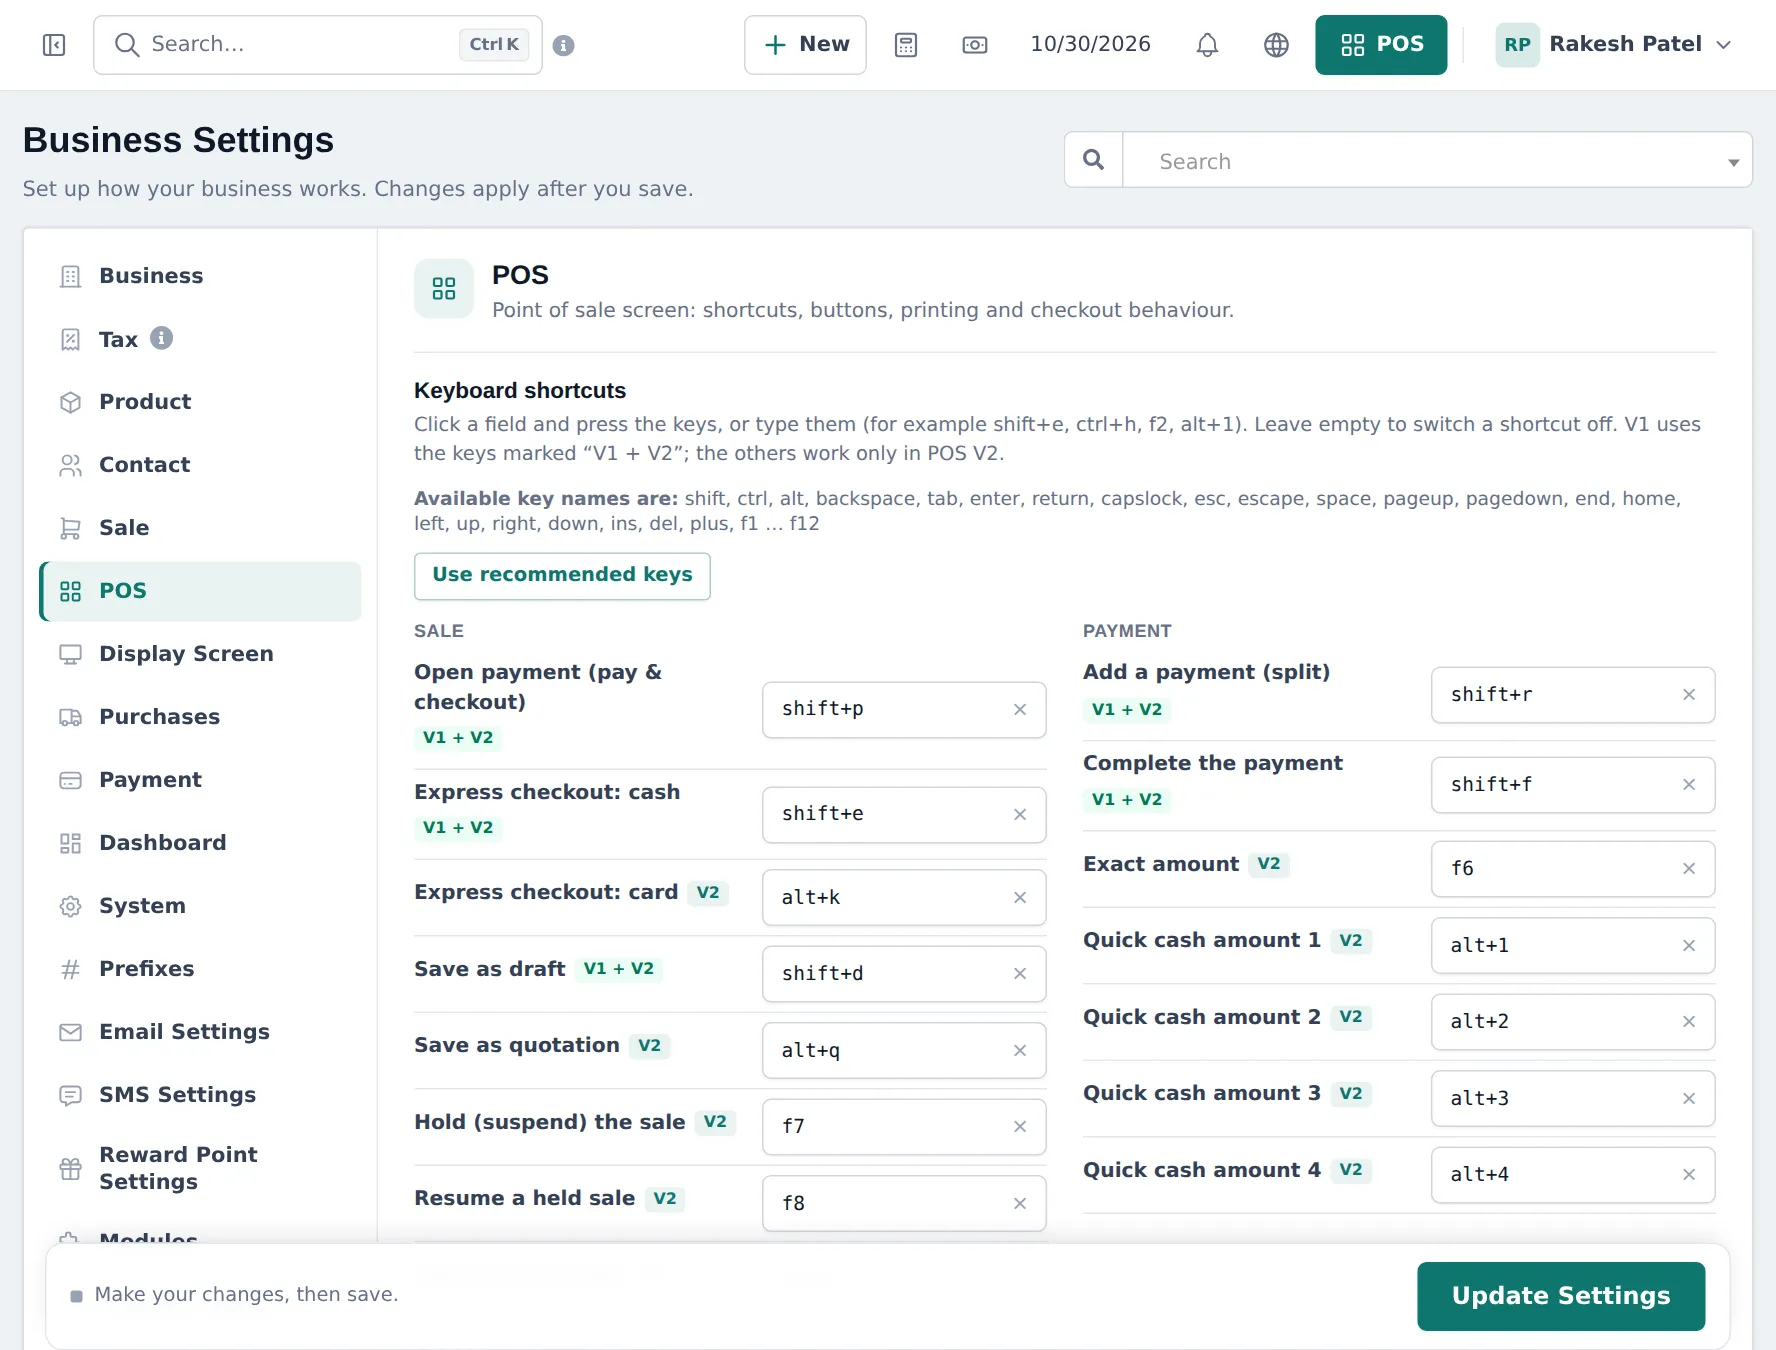
Task: Edit the Complete the payment field shift+f
Action: point(1573,785)
